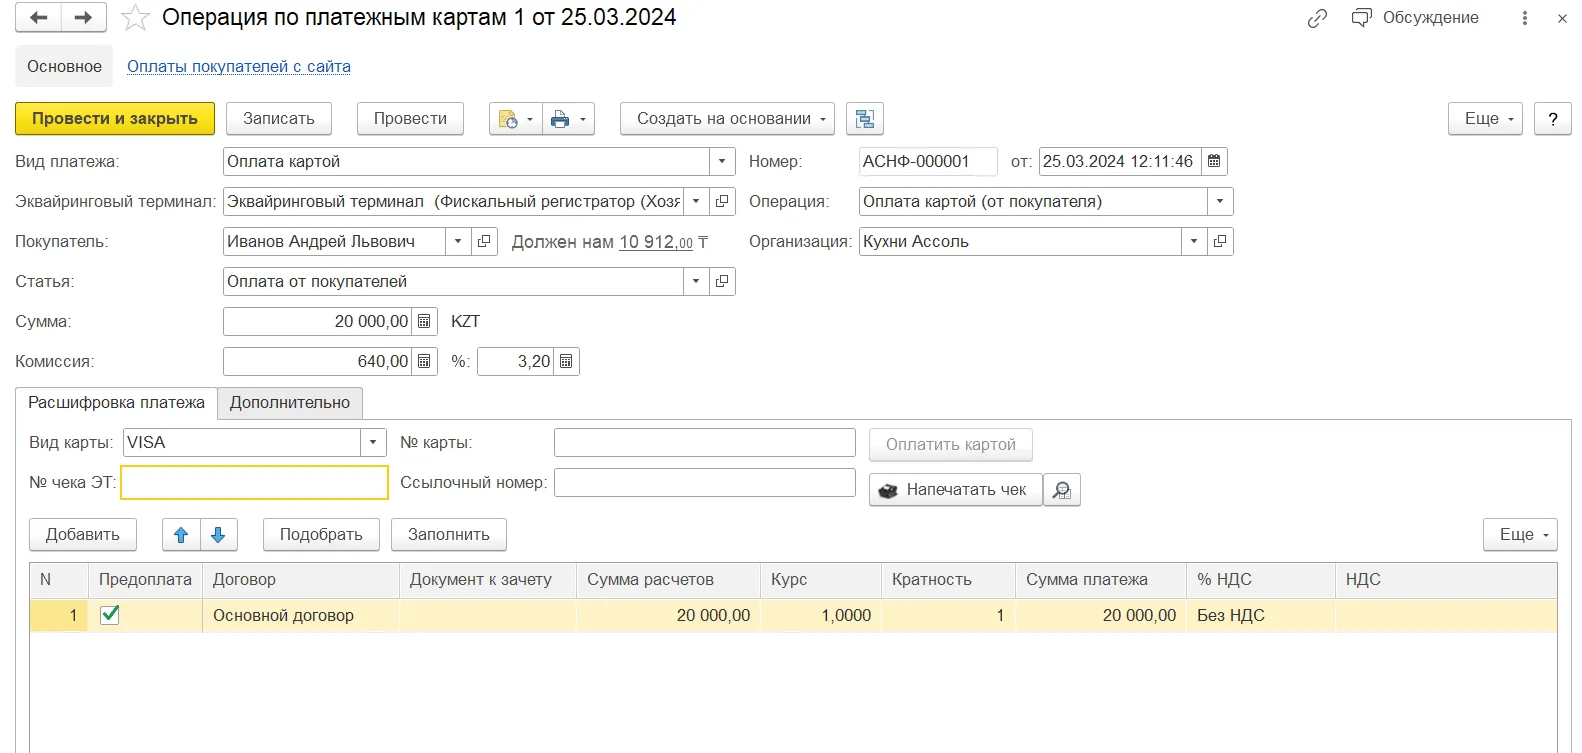Click the customer debt 10 912,00 link

coord(656,242)
